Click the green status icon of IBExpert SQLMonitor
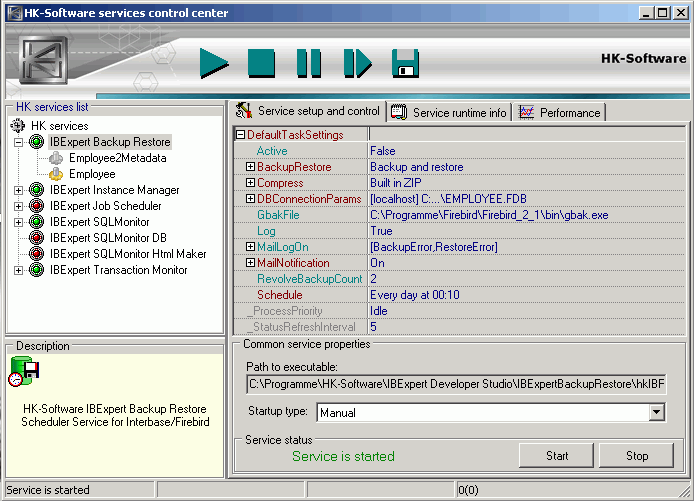Screen dimensions: 694x501 coord(36,222)
